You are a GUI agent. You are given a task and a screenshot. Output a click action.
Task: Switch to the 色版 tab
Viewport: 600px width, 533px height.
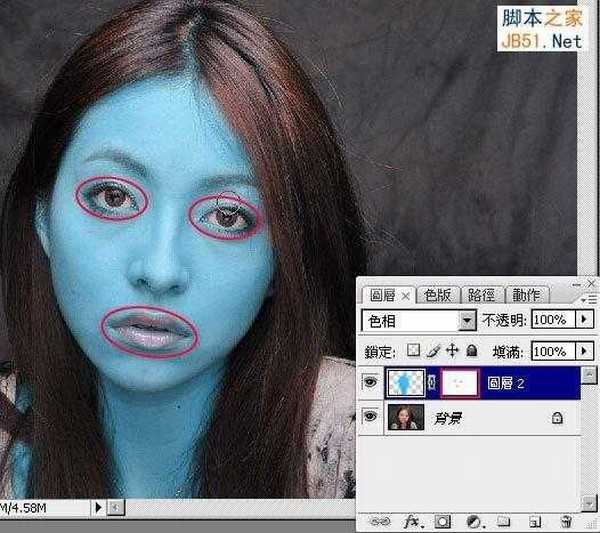click(437, 295)
